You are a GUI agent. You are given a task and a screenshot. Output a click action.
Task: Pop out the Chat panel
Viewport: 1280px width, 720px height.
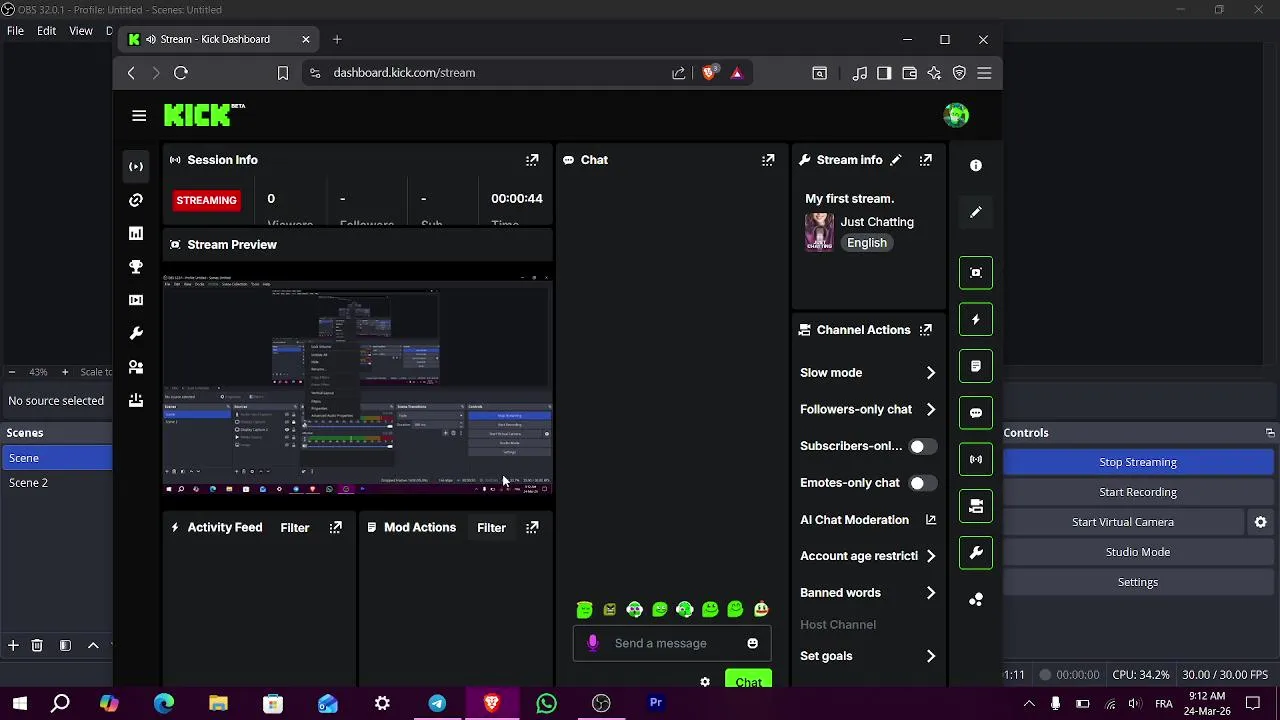pos(768,160)
